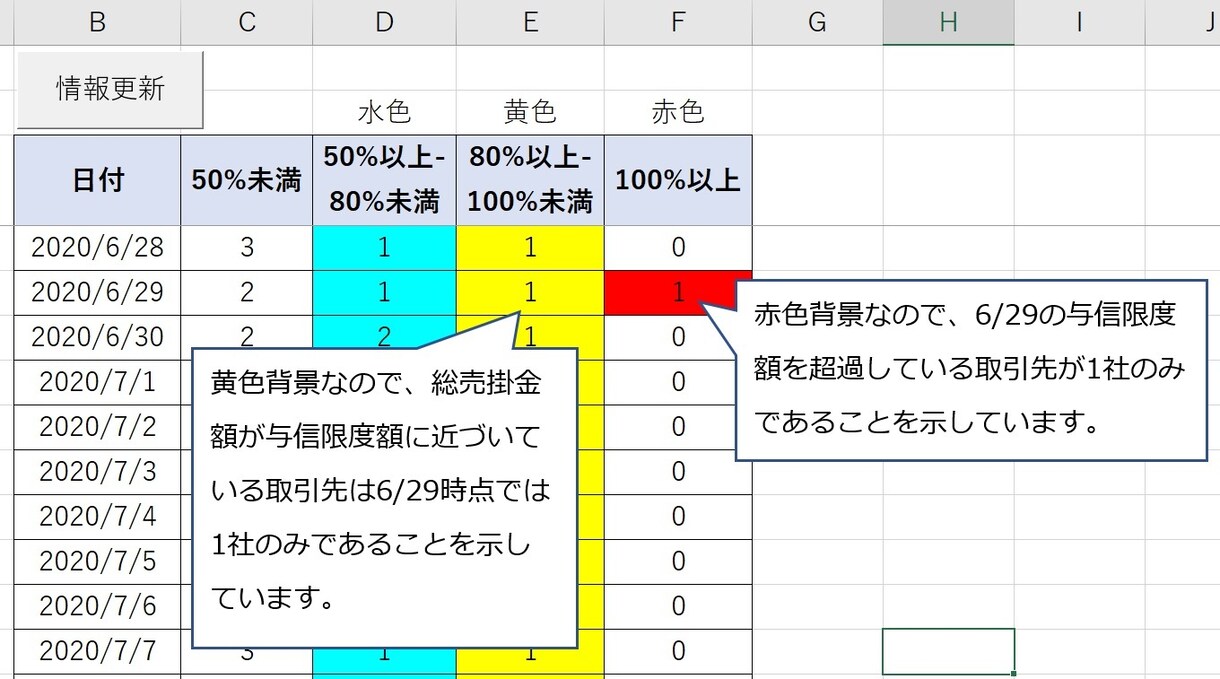
Task: Select column F header
Action: (x=678, y=22)
